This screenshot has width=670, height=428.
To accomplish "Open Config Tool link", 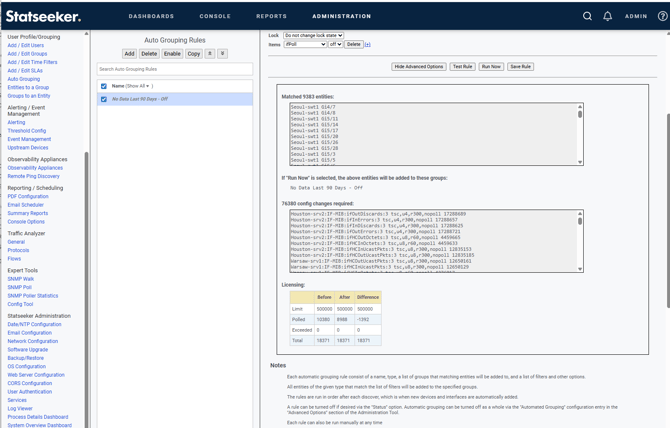I will tap(20, 304).
